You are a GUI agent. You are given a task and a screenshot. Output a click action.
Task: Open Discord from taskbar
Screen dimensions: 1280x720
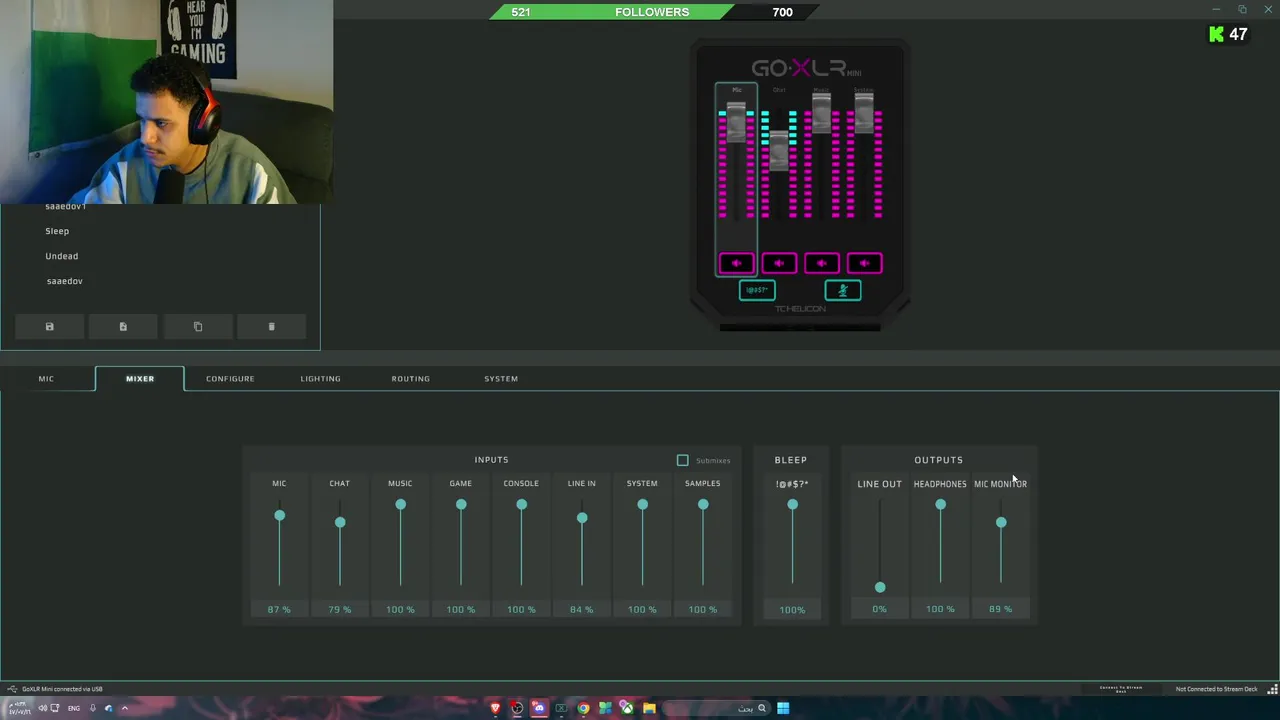[x=539, y=708]
